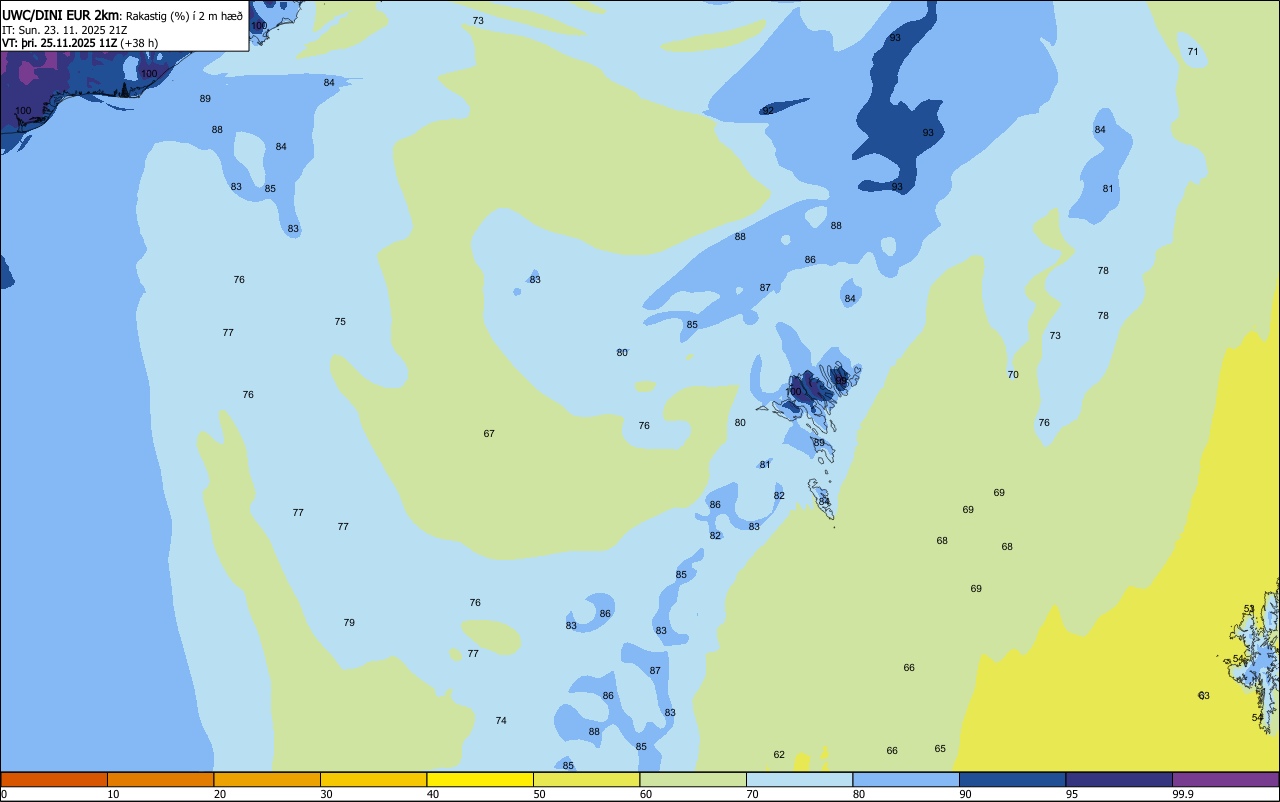This screenshot has height=802, width=1280.
Task: Click the humidity value 75
Action: 340,322
